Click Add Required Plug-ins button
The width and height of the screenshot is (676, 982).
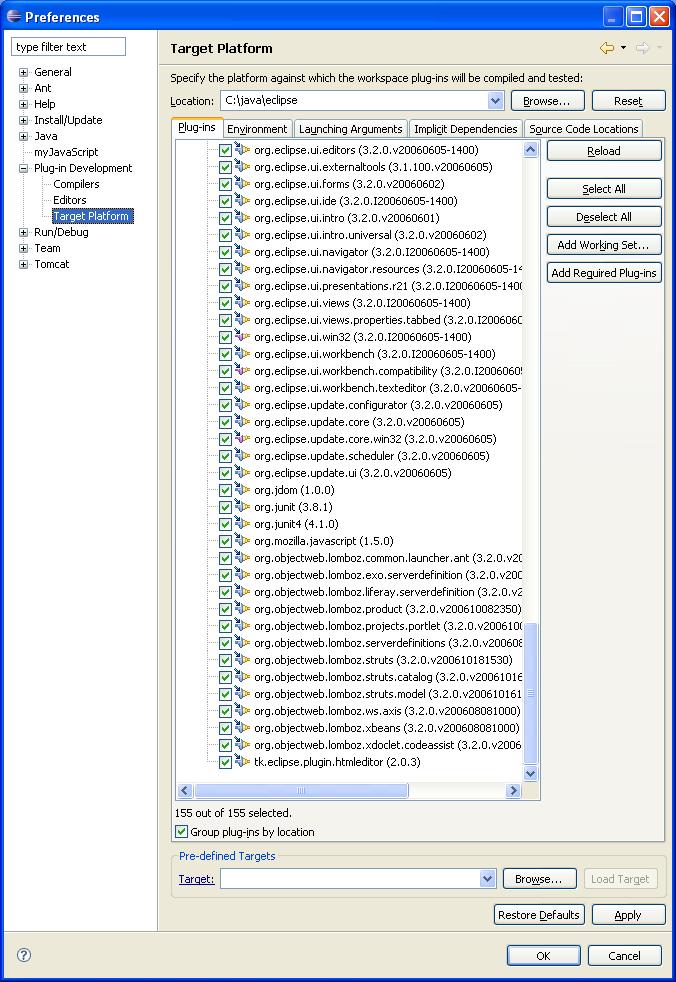click(604, 272)
